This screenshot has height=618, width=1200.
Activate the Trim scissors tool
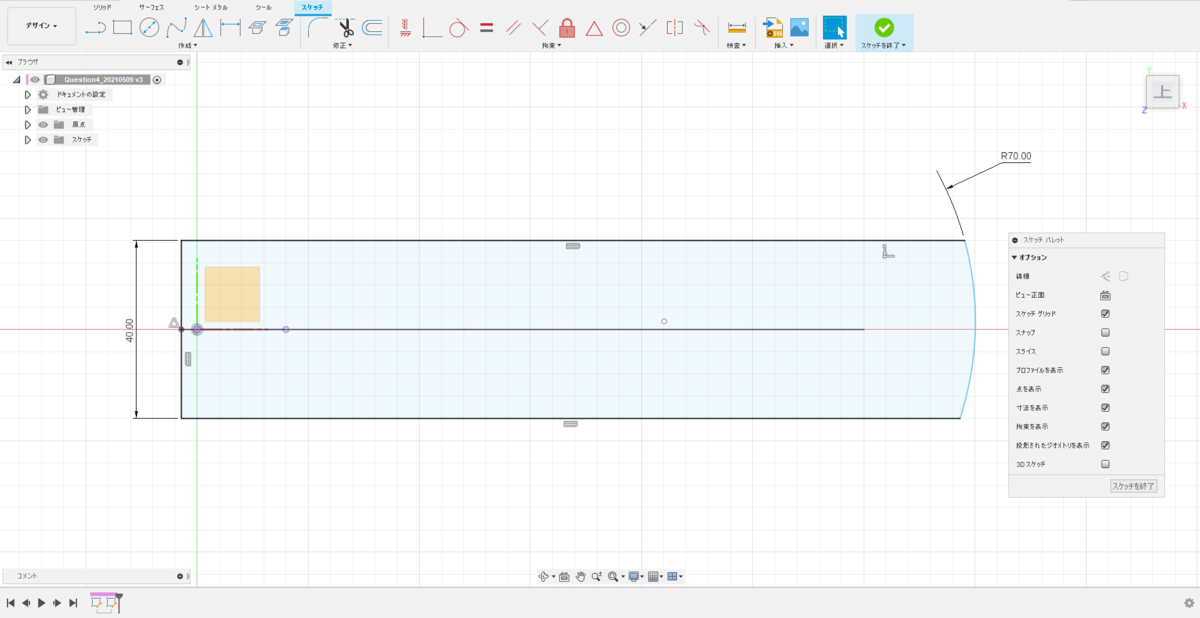[344, 27]
